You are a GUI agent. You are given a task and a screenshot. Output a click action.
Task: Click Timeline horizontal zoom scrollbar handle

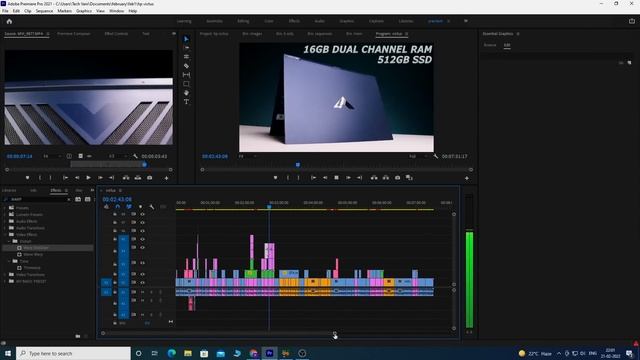[335, 333]
